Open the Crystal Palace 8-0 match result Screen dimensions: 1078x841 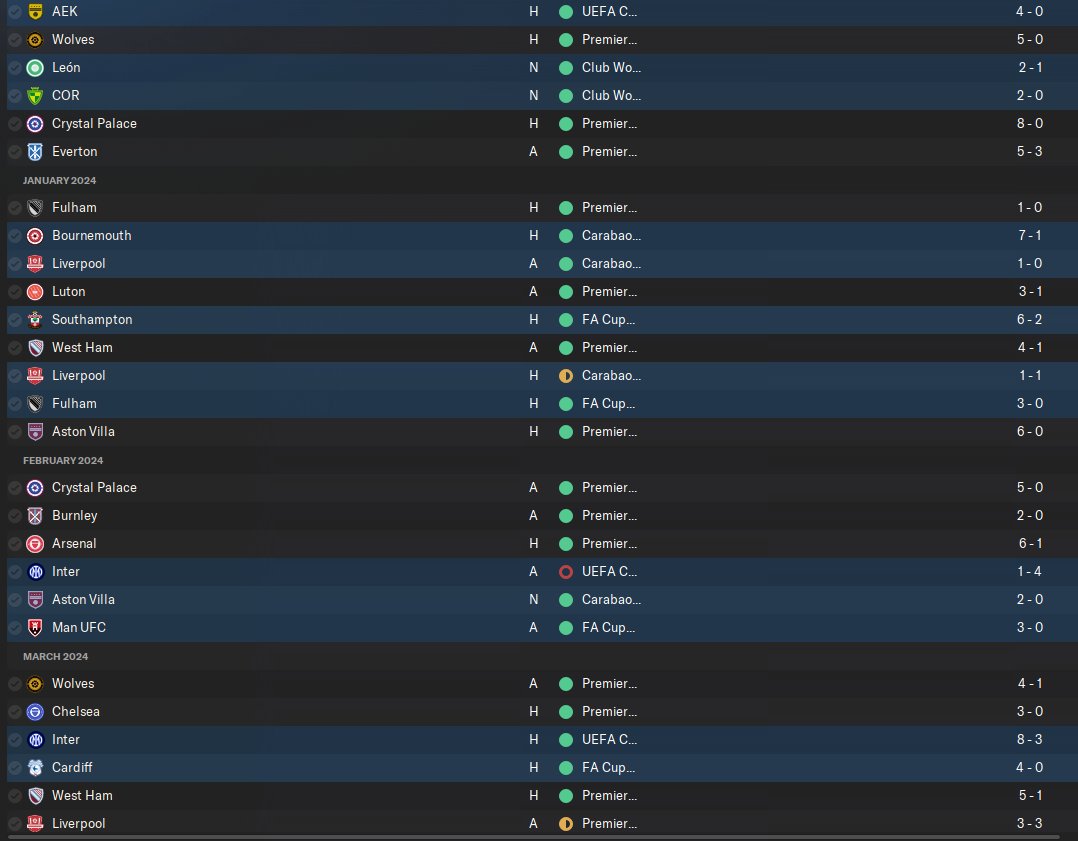click(x=1029, y=124)
